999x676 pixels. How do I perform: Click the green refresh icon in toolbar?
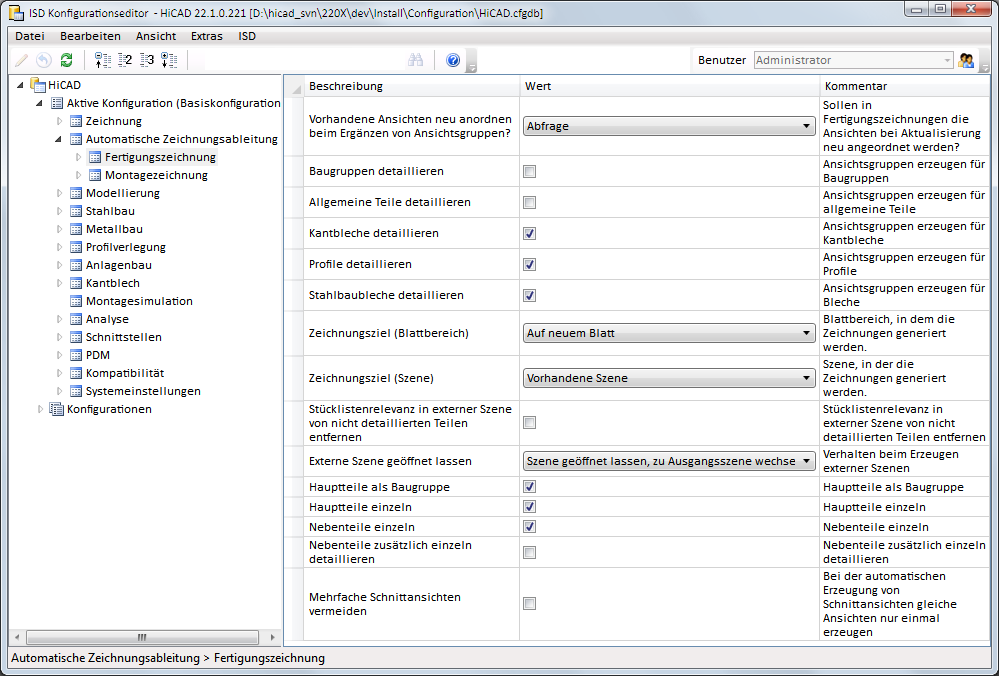point(66,60)
